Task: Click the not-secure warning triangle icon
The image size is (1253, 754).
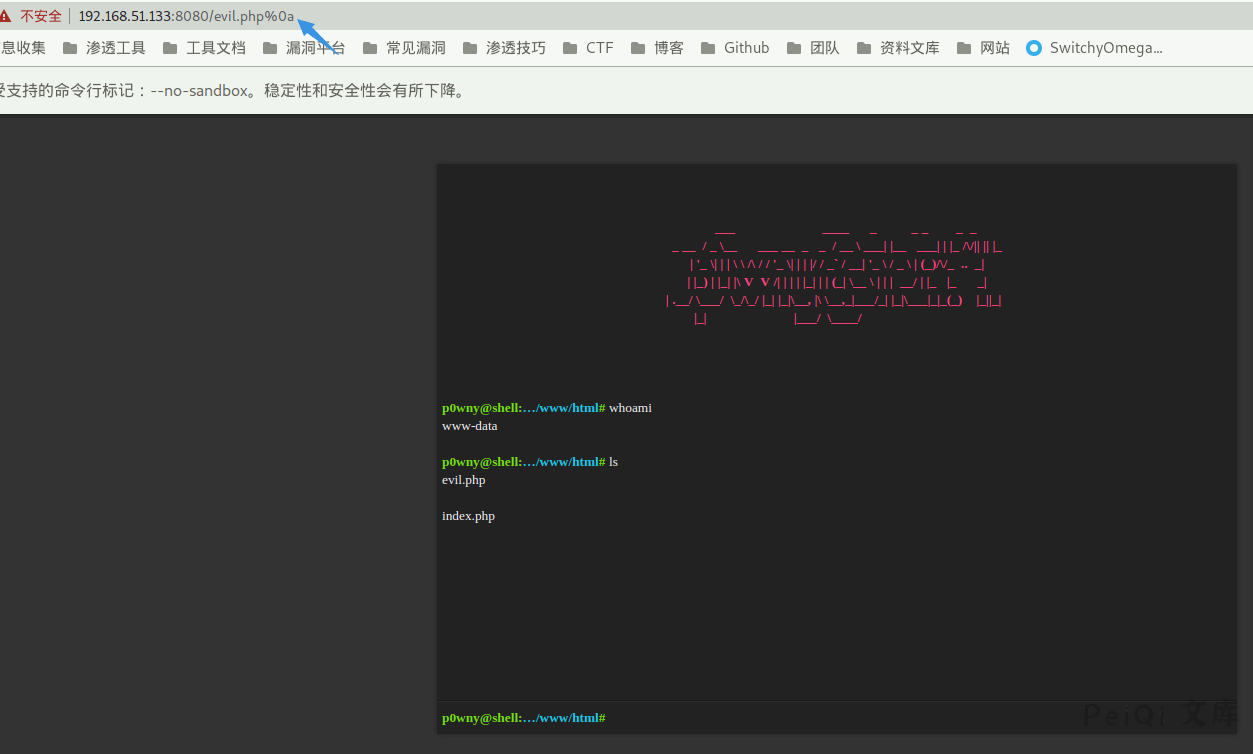Action: 6,16
